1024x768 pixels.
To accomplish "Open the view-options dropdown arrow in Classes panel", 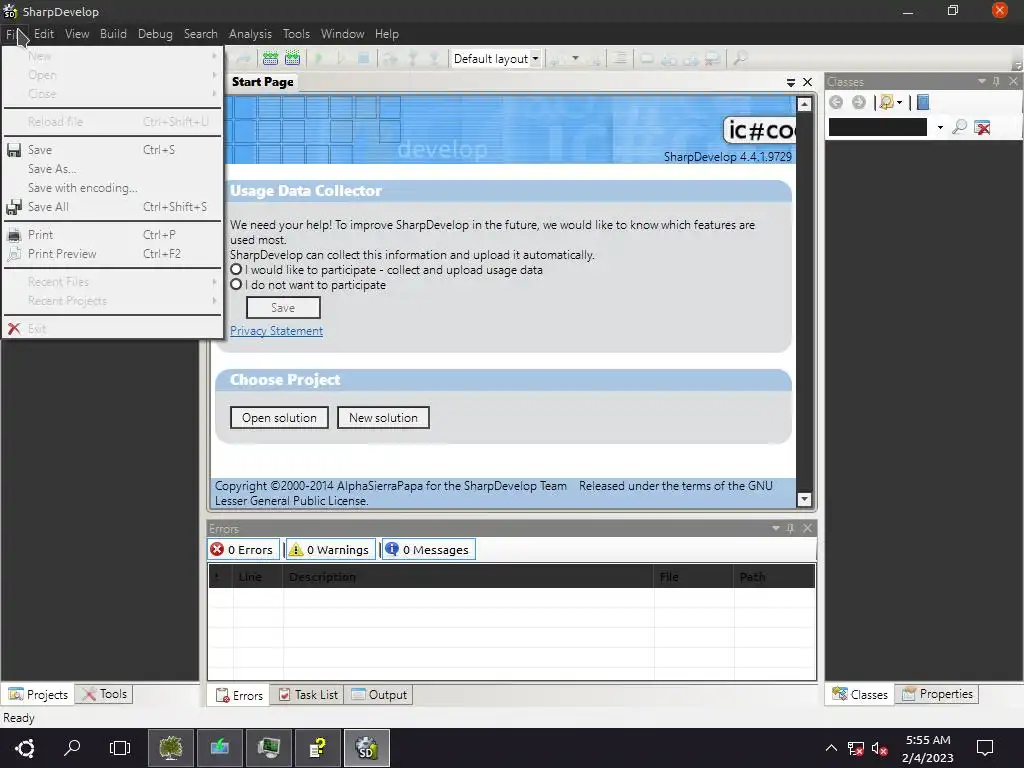I will tap(899, 103).
